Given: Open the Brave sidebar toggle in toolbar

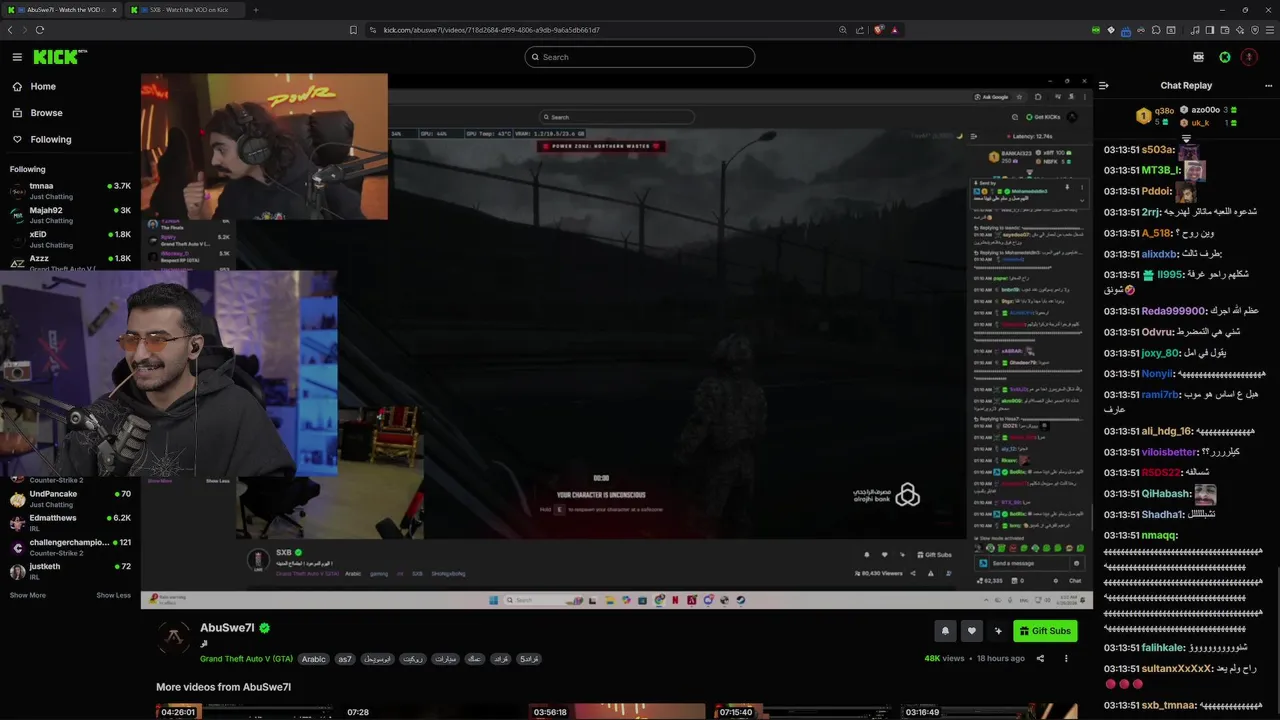Looking at the screenshot, I should (1209, 30).
